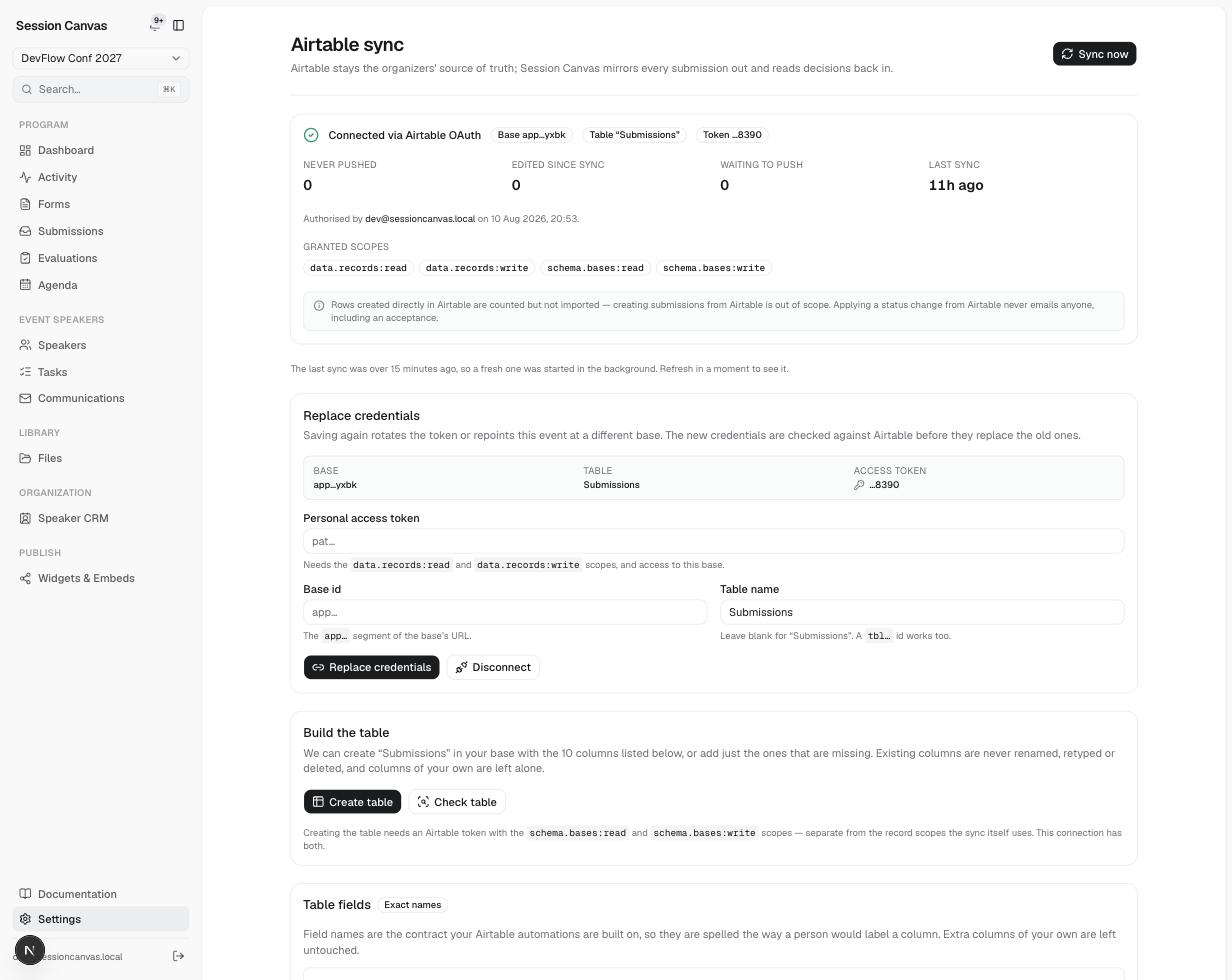Click the Token …8390 badge
Image resolution: width=1232 pixels, height=980 pixels.
point(732,135)
